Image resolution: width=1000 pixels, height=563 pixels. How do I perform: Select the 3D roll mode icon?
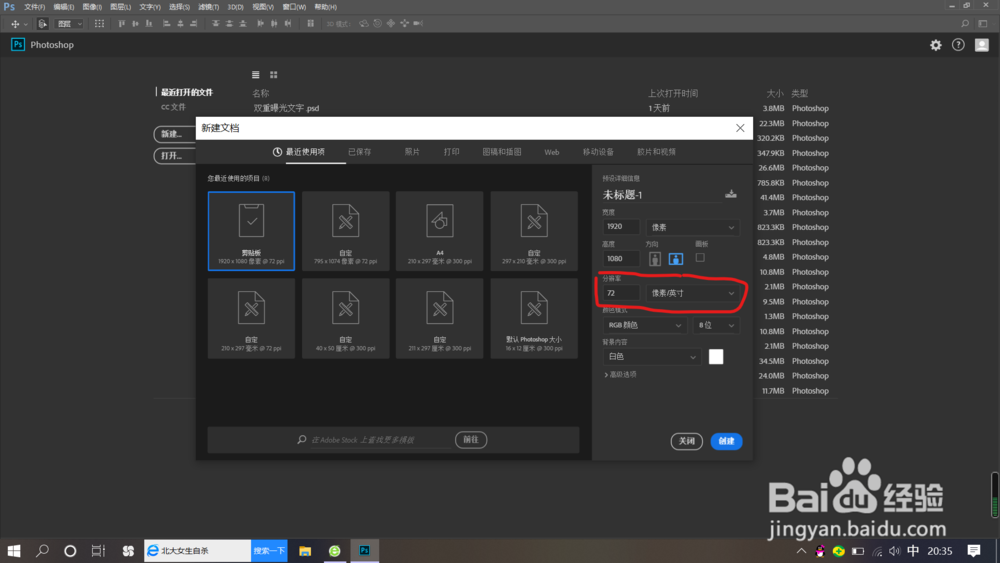378,24
